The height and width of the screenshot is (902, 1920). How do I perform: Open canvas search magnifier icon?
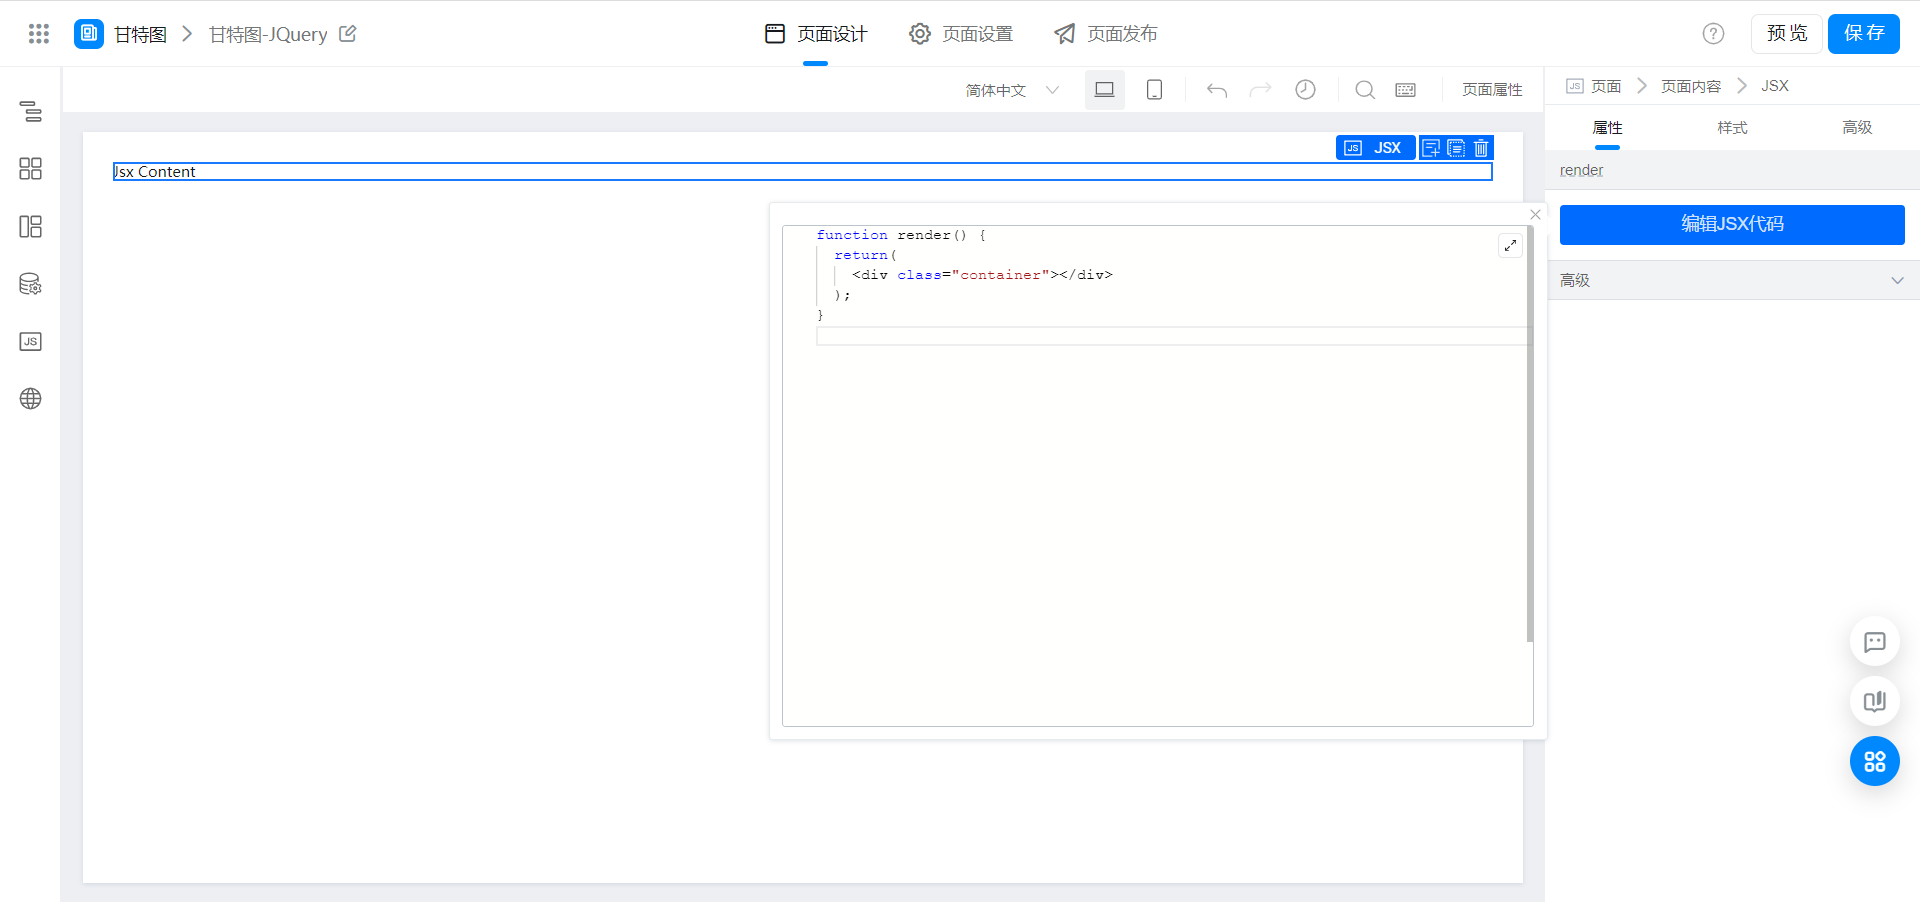coord(1365,90)
